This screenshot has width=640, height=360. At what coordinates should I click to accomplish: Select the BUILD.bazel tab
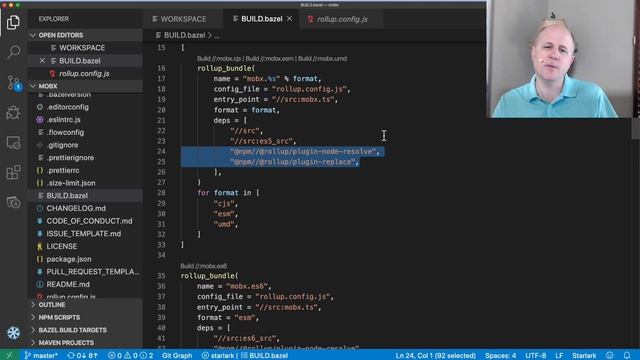[x=261, y=19]
